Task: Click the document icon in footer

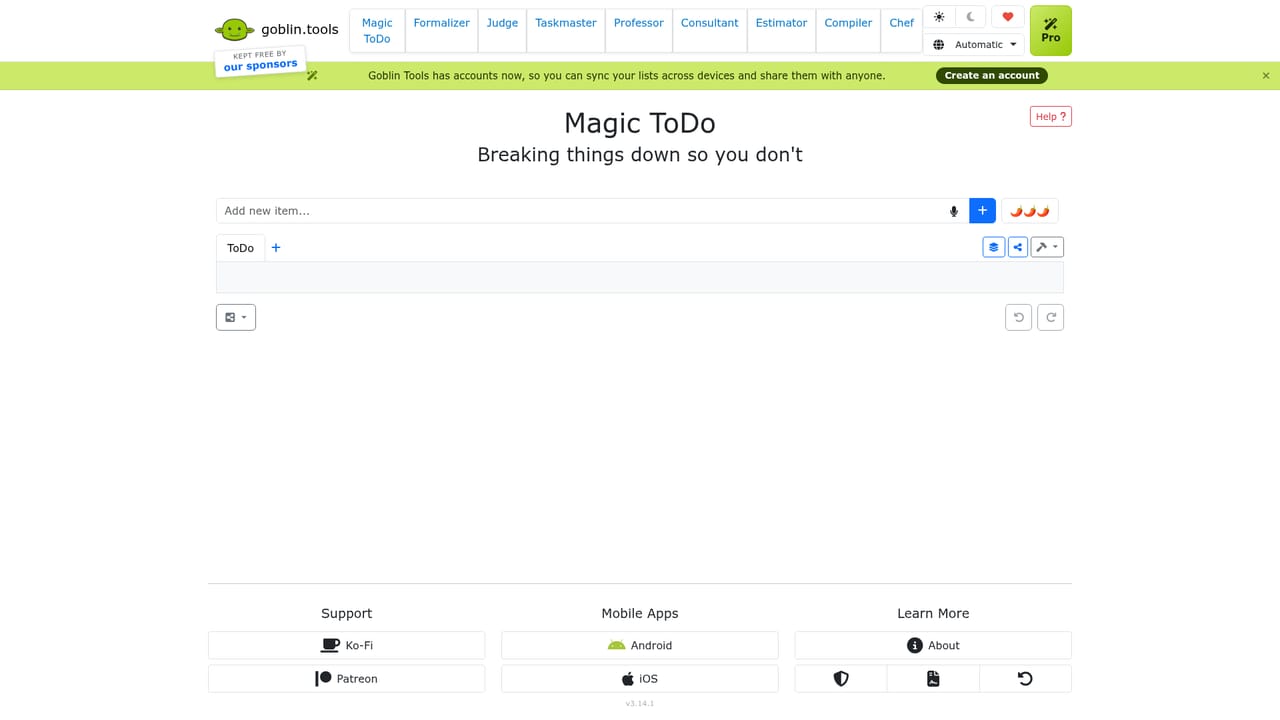Action: click(x=933, y=679)
